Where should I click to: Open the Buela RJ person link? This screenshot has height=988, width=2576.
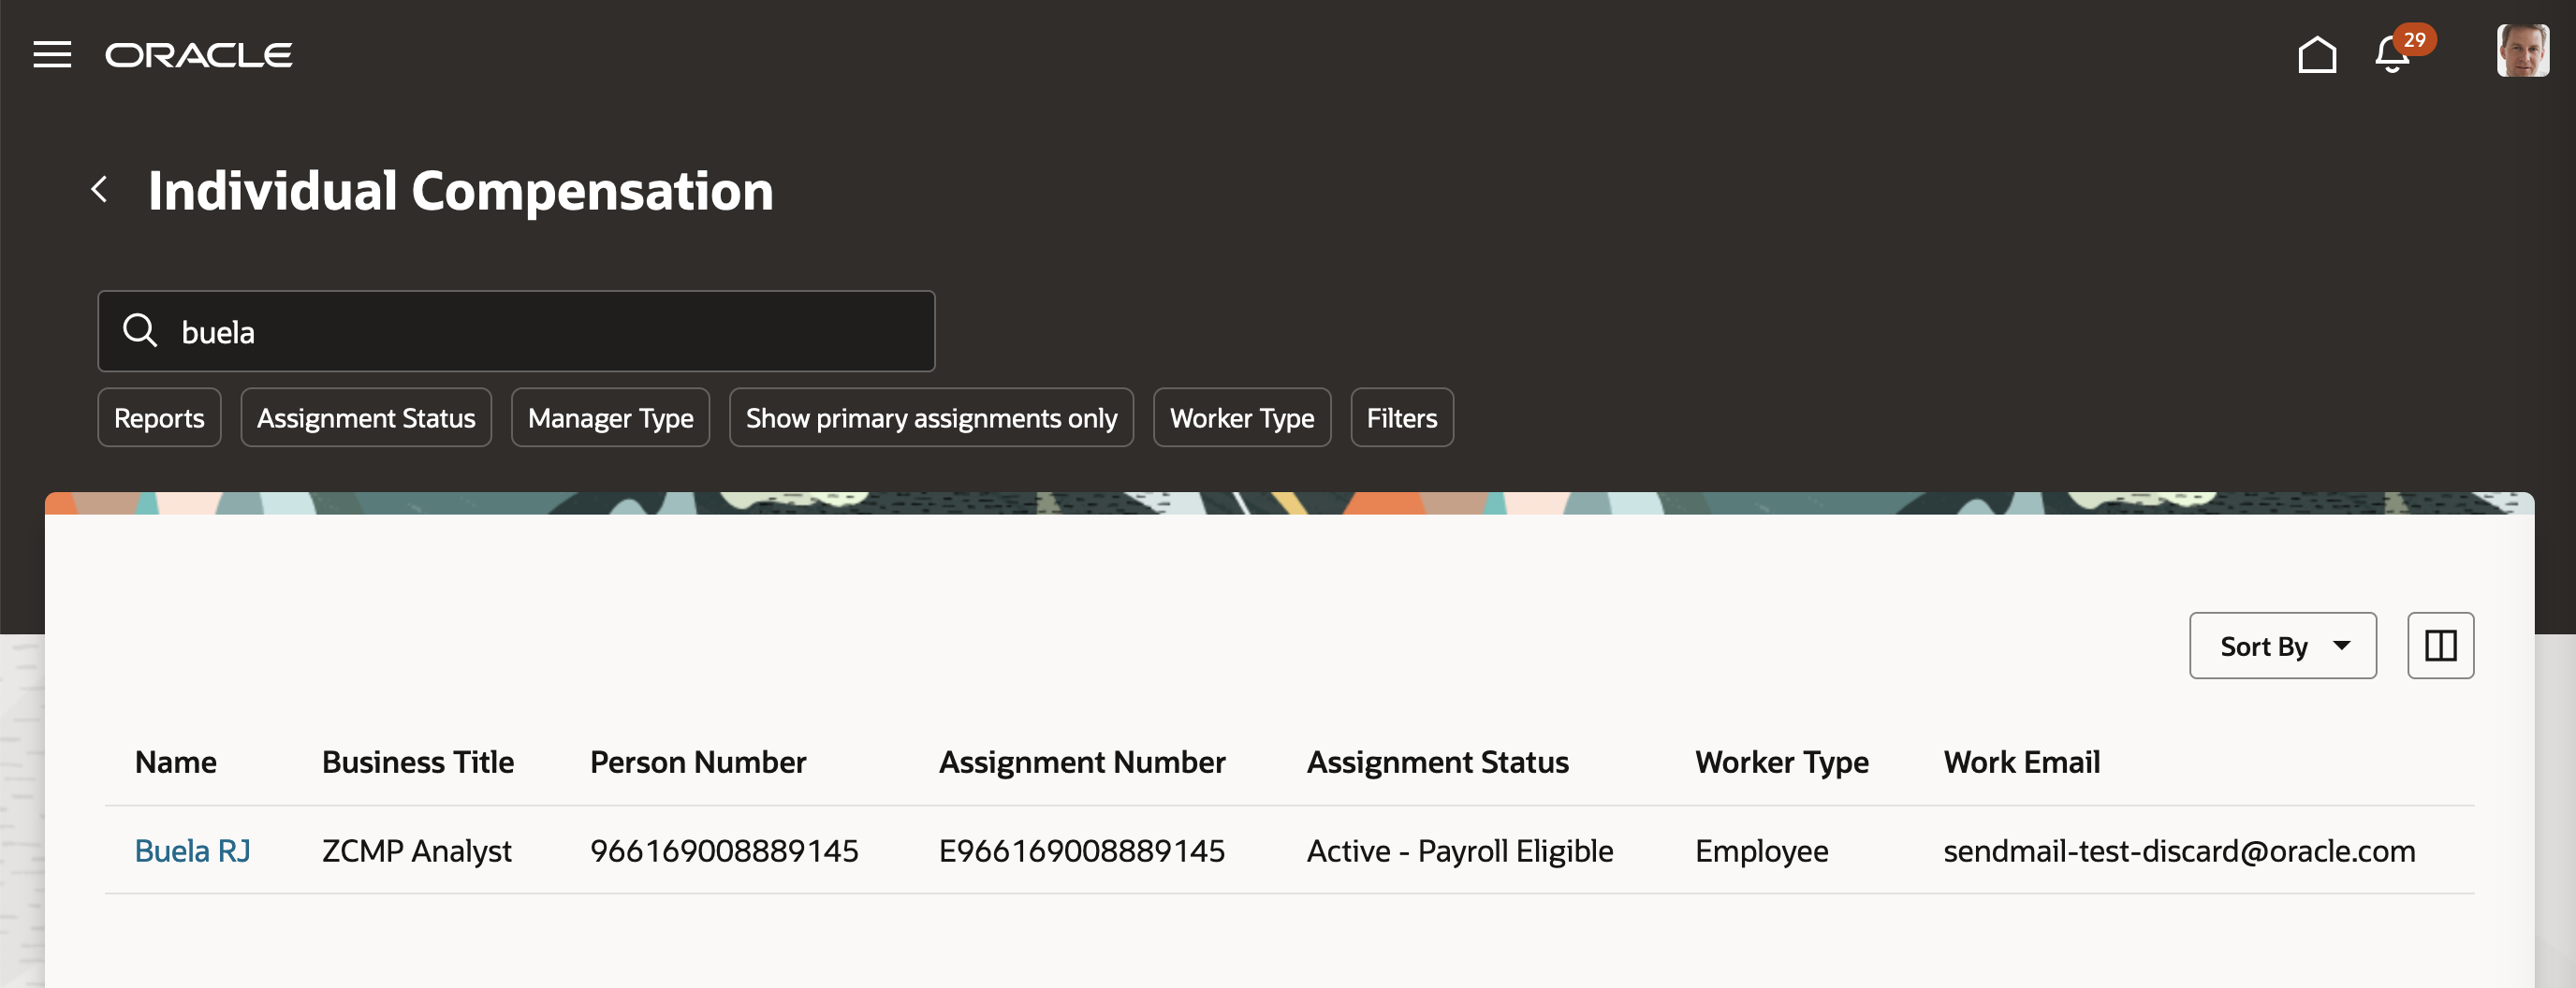192,850
